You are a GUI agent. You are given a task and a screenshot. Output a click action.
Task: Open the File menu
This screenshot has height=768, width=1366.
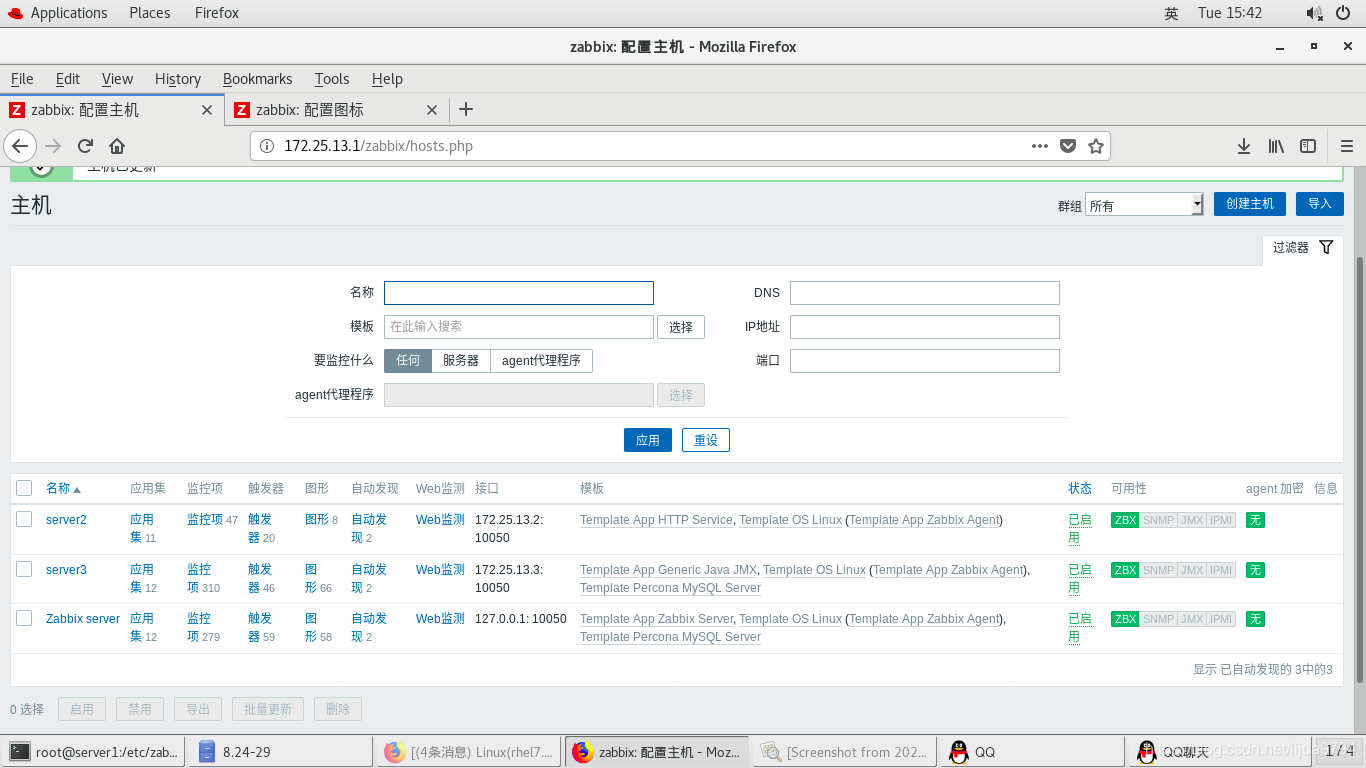[22, 79]
